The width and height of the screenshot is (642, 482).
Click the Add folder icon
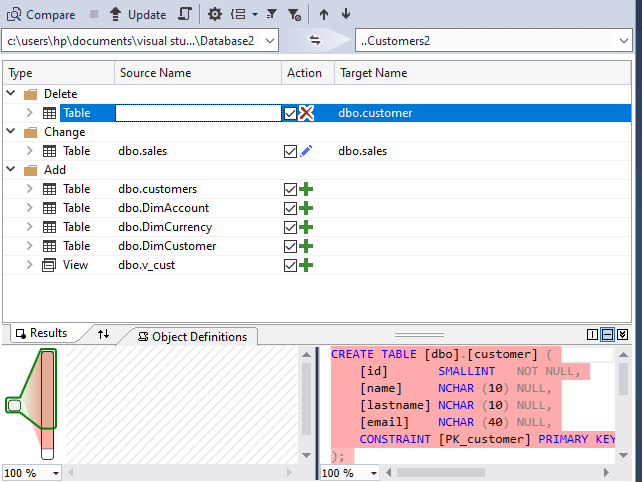(30, 170)
